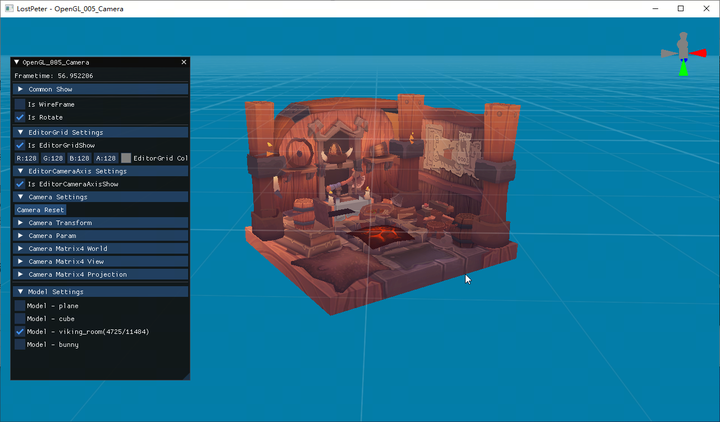Open the EditorGrid color swatch picker
720x422 pixels.
pyautogui.click(x=126, y=158)
